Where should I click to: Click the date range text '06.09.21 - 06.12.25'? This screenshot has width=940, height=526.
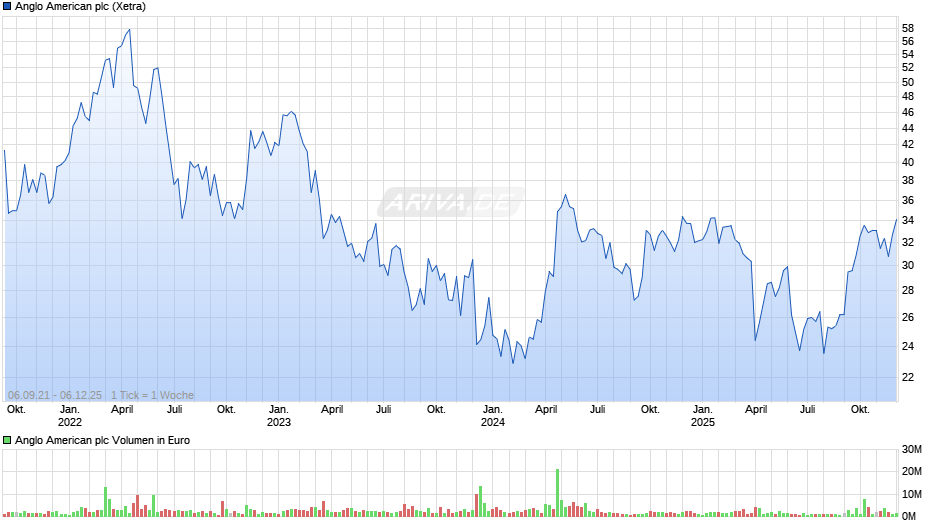[x=55, y=395]
